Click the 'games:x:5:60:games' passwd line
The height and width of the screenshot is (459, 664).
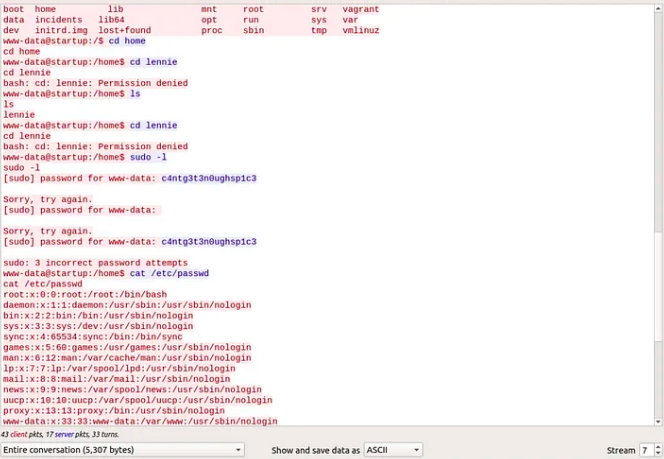pos(127,348)
